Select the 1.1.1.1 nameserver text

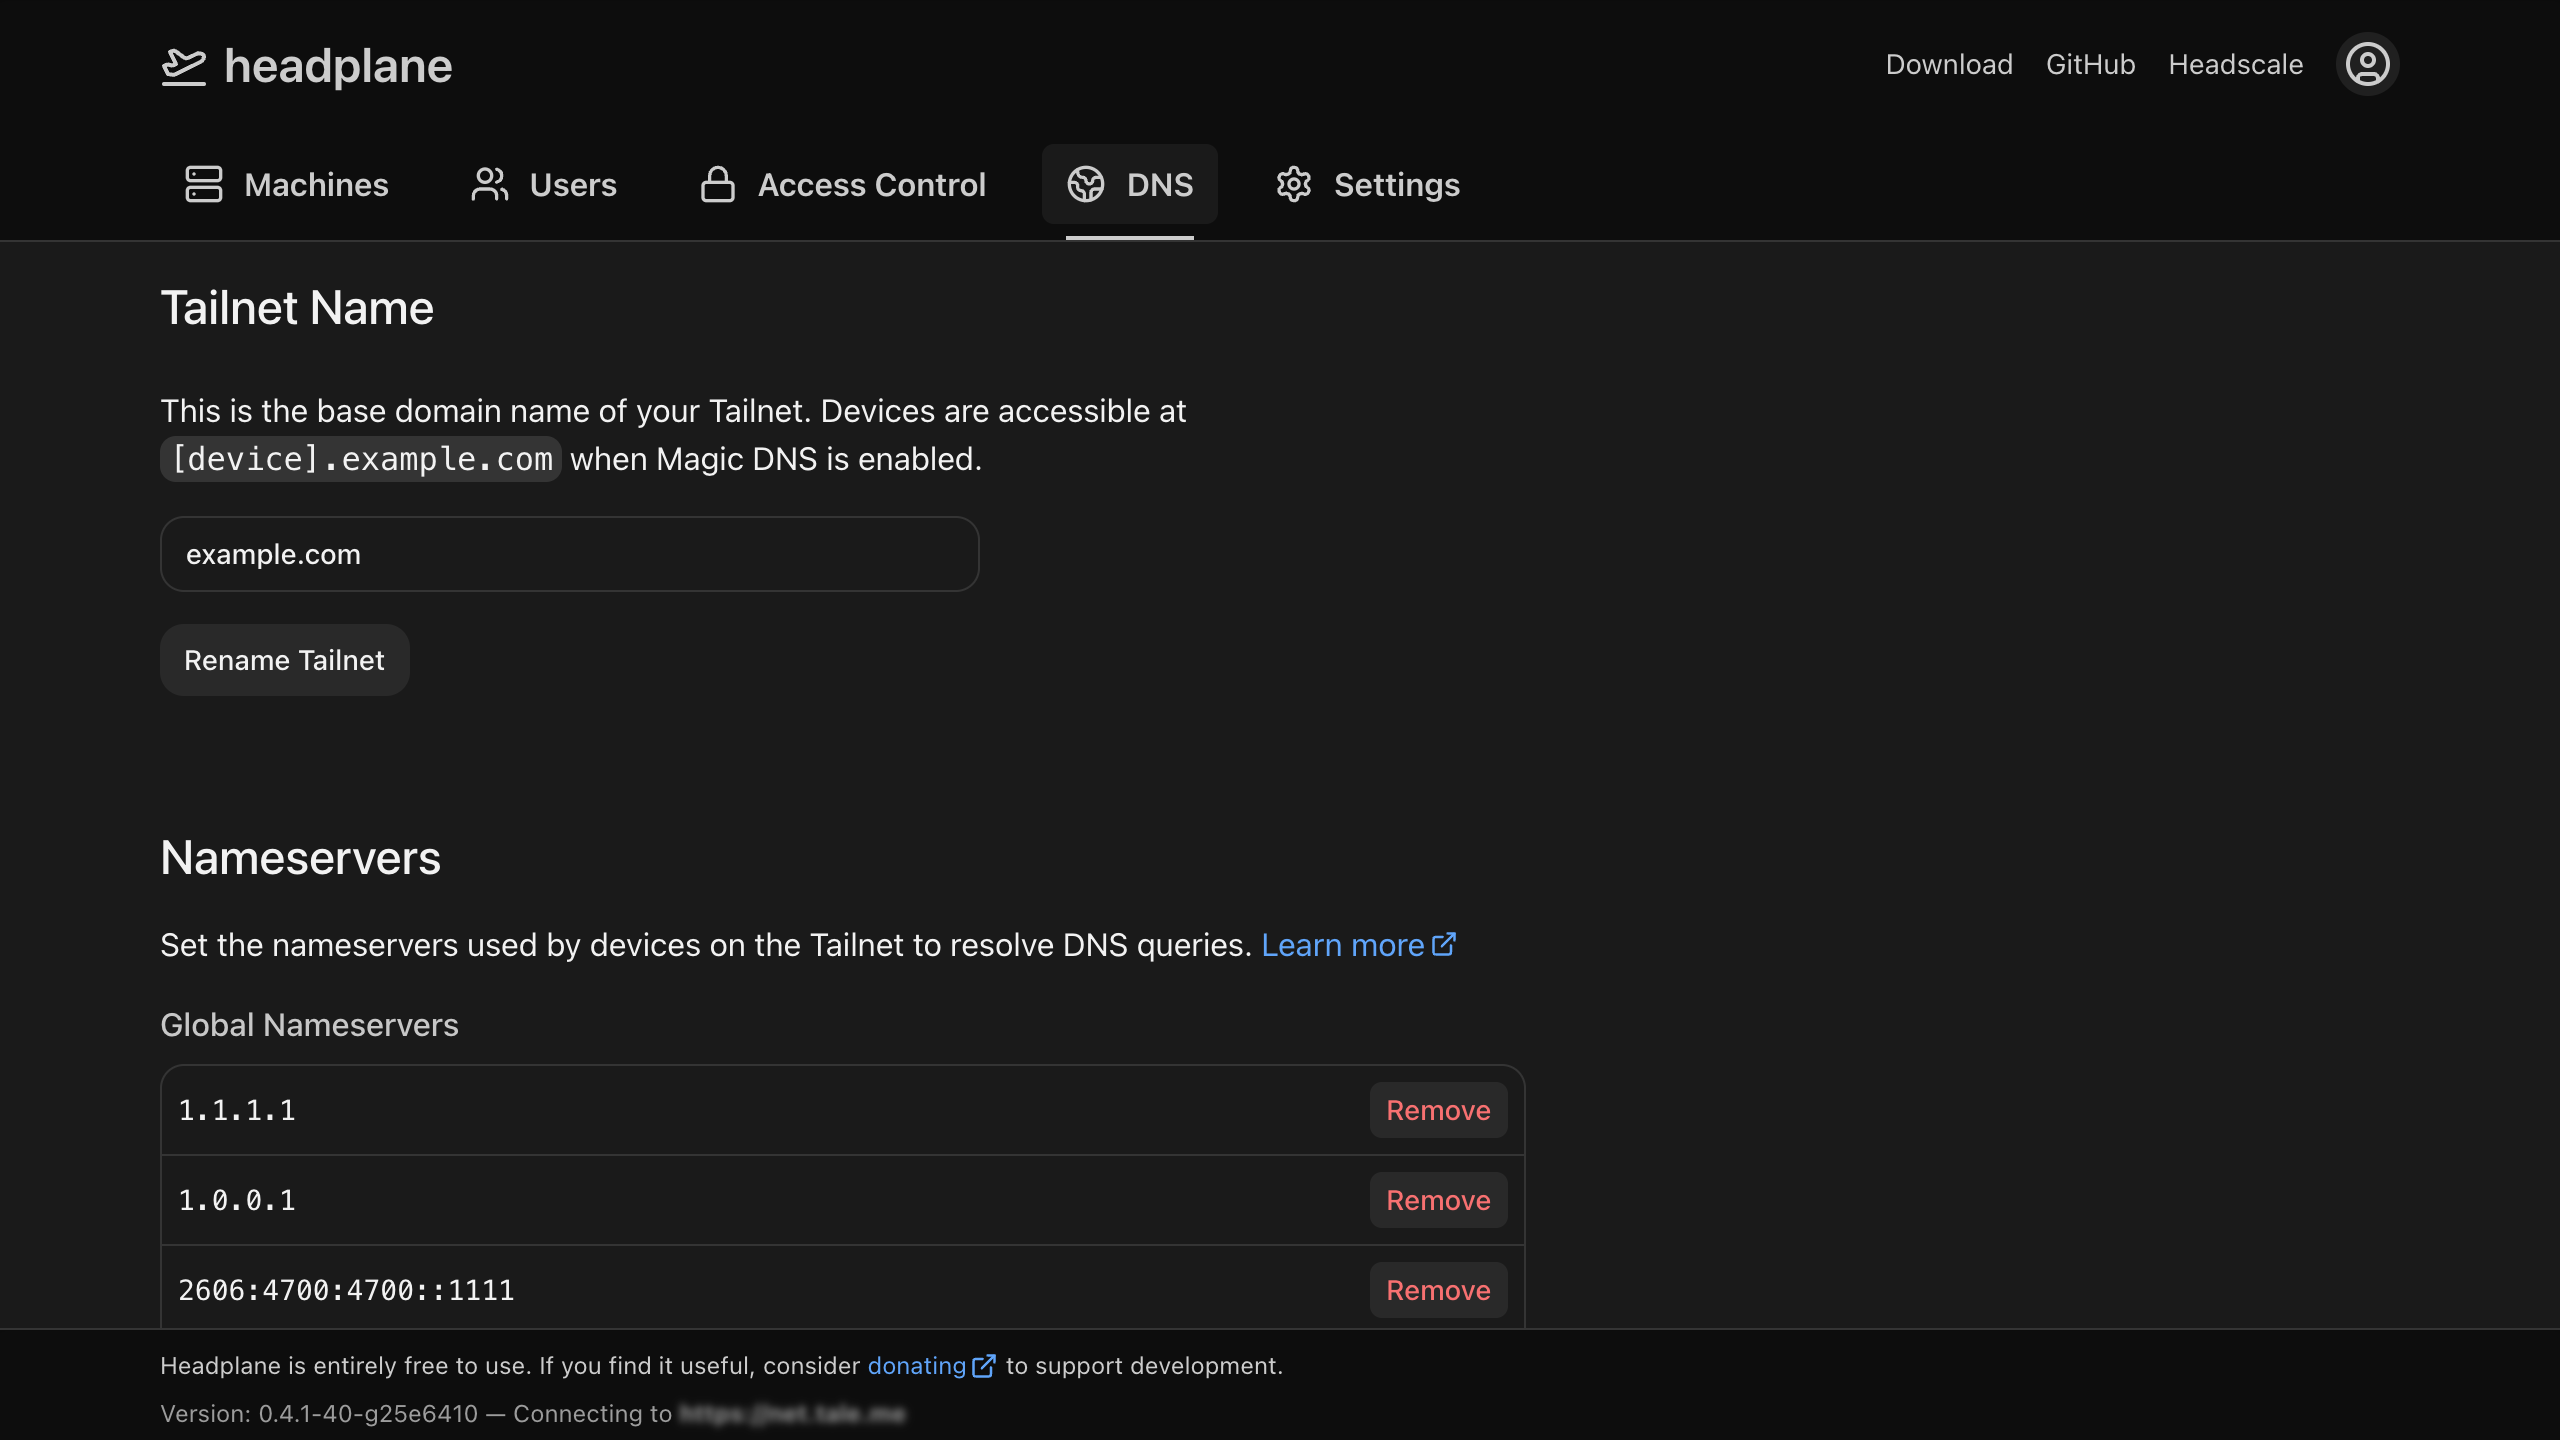(237, 1110)
